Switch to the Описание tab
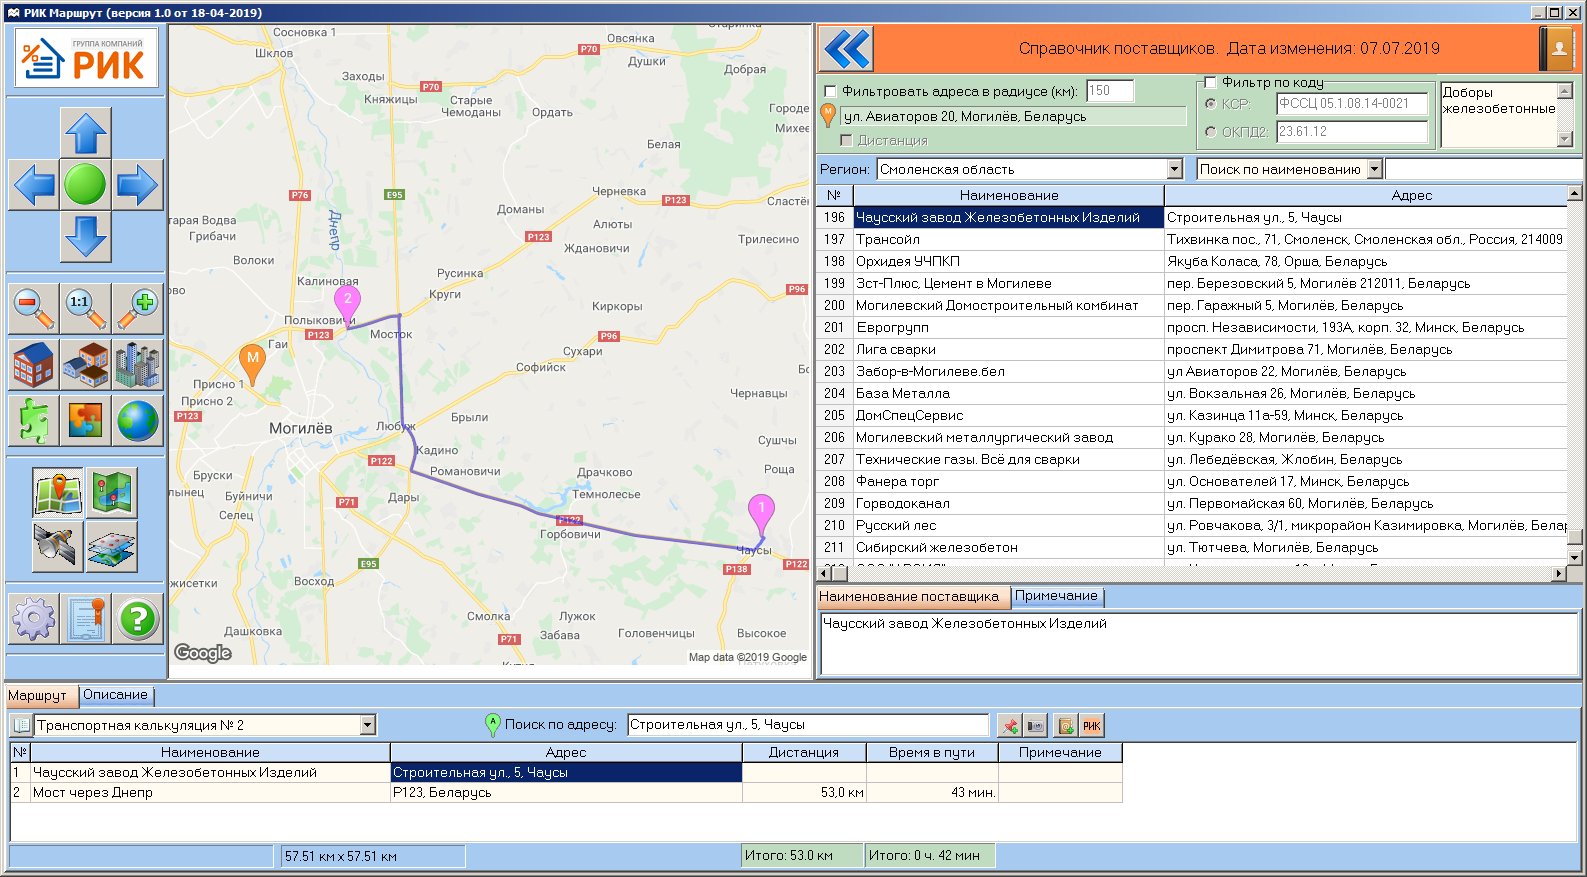Viewport: 1587px width, 877px height. pos(115,695)
